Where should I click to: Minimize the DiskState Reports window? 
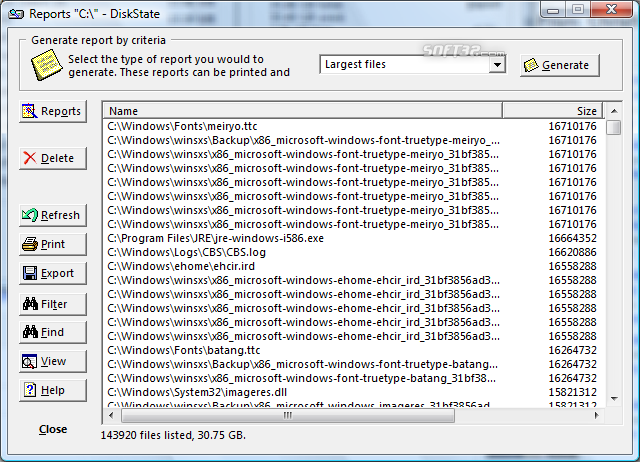(553, 10)
